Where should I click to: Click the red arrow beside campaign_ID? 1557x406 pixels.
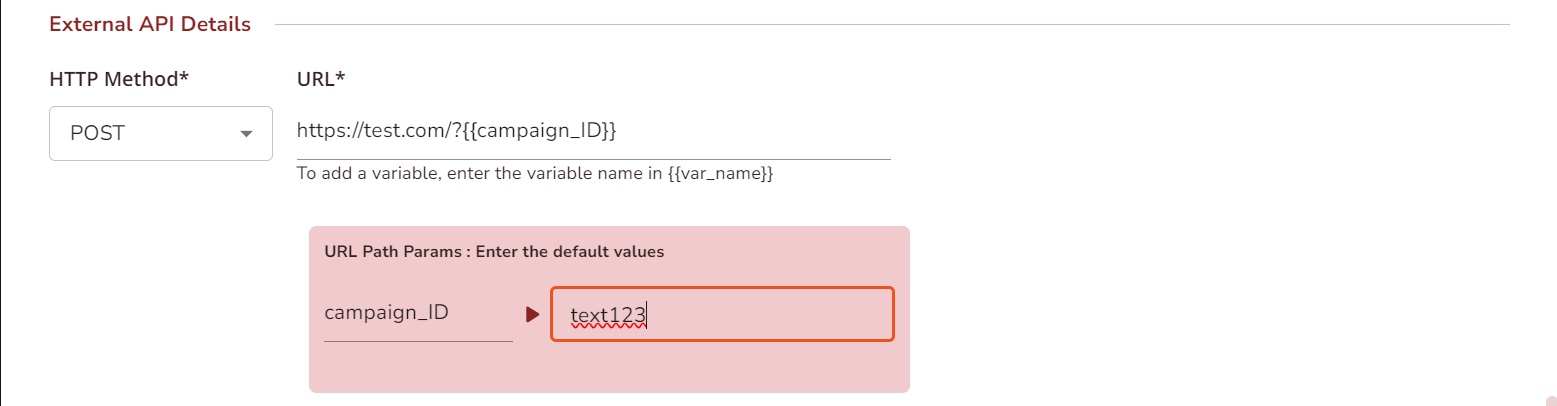532,315
